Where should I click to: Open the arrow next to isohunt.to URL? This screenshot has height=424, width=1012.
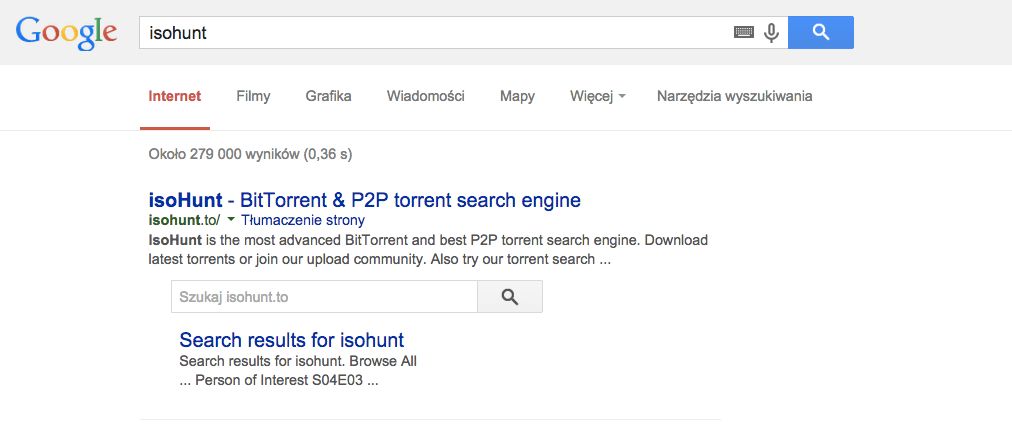pos(231,220)
